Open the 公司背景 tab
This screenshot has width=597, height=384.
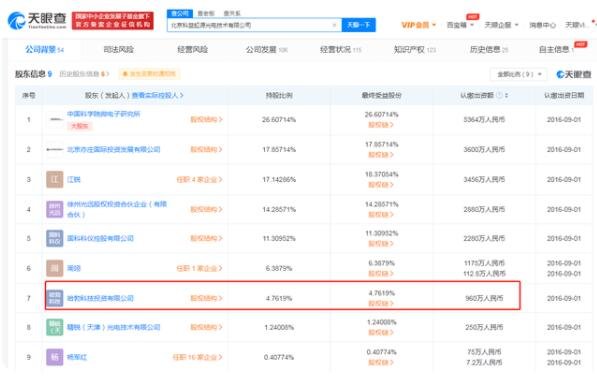point(44,49)
